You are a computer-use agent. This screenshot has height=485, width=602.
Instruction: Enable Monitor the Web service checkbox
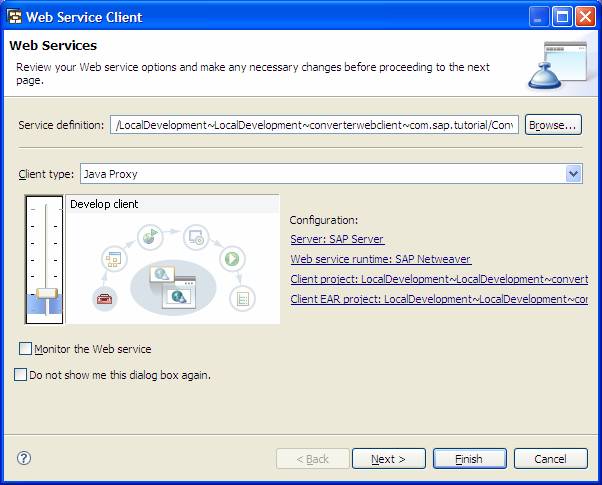click(26, 349)
